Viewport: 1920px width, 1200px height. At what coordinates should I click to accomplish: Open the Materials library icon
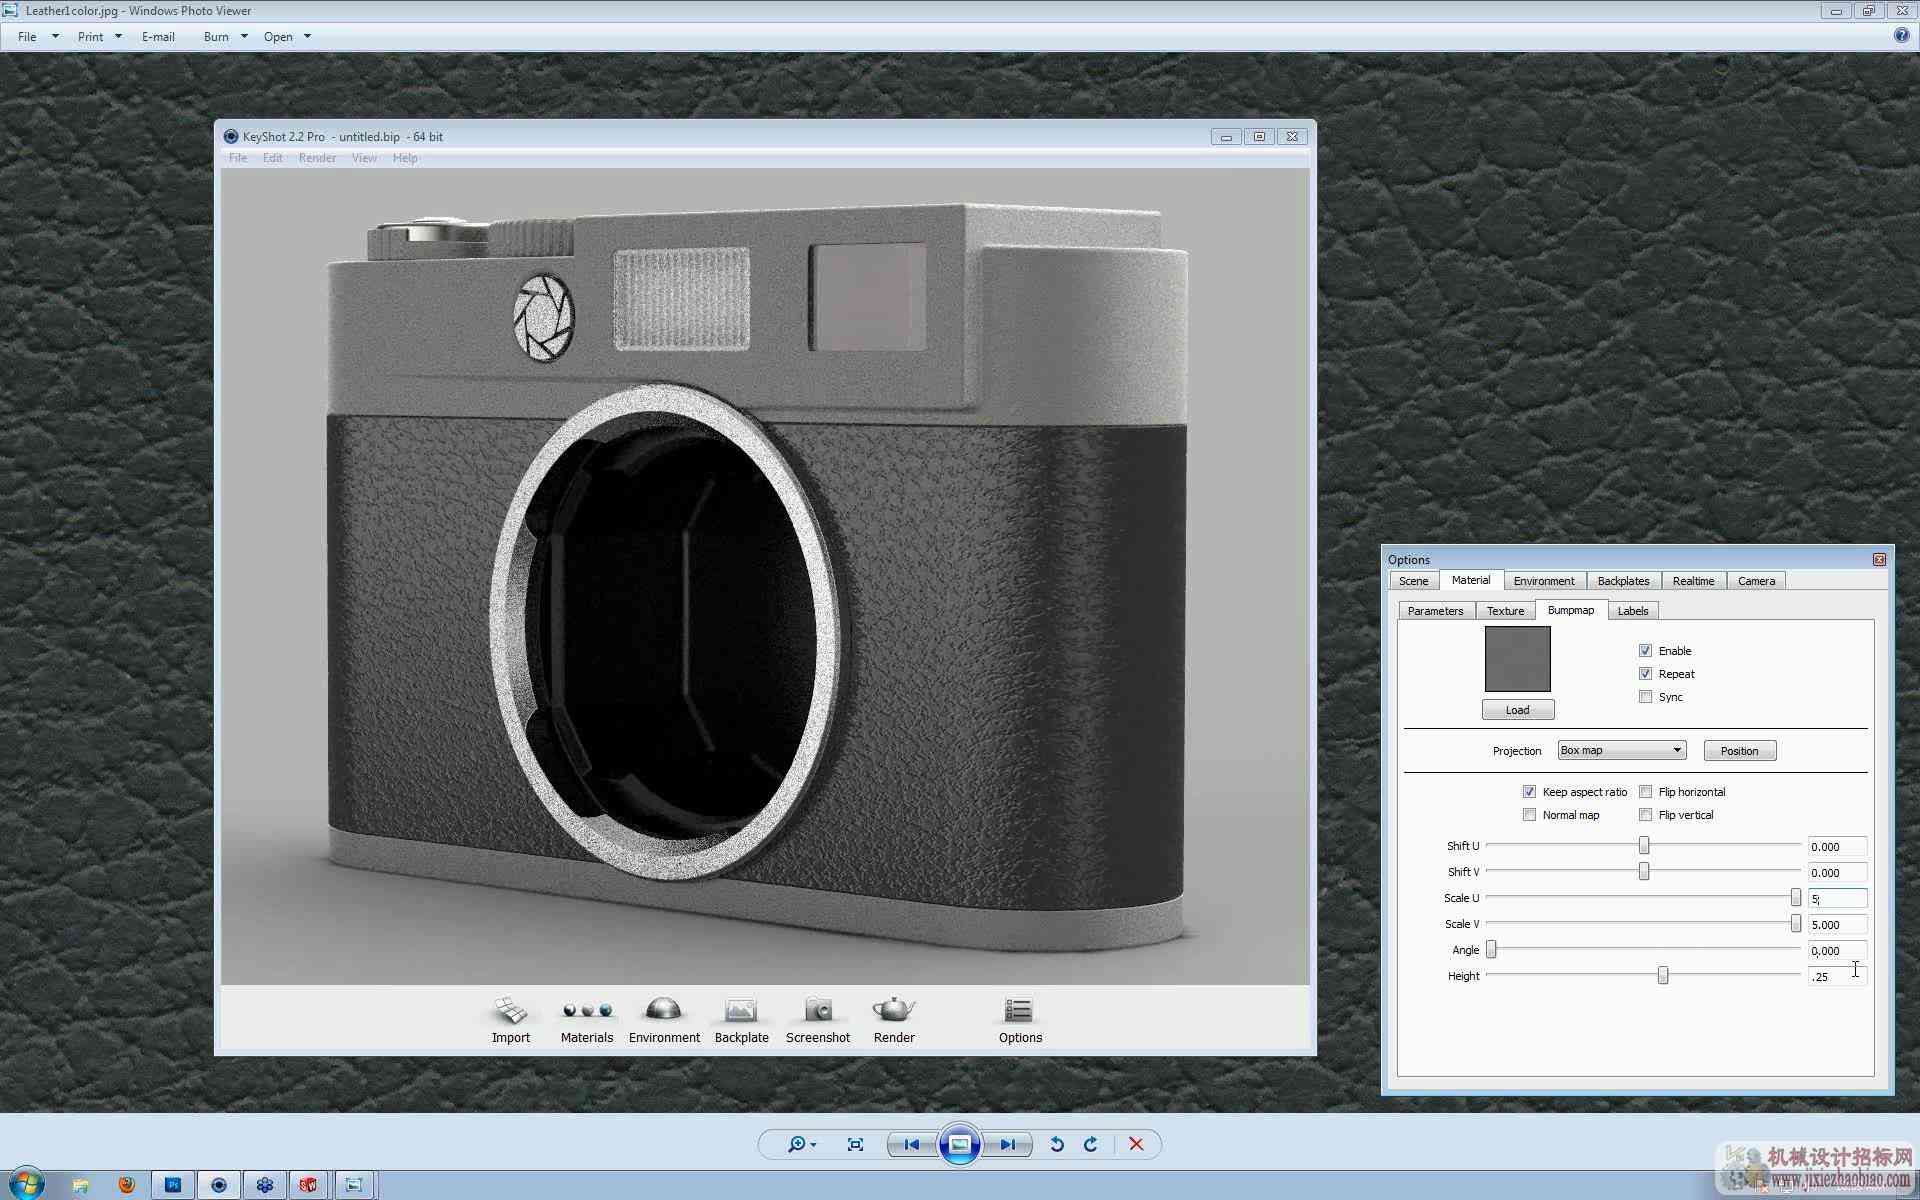click(x=587, y=1010)
